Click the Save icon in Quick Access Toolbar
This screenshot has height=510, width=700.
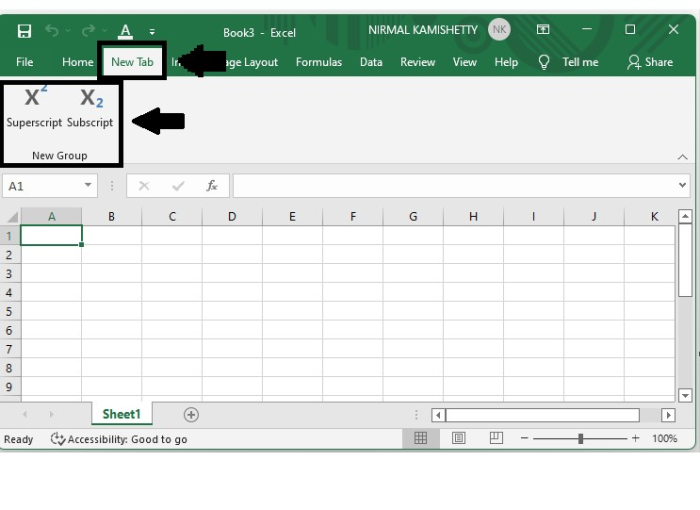pyautogui.click(x=24, y=31)
